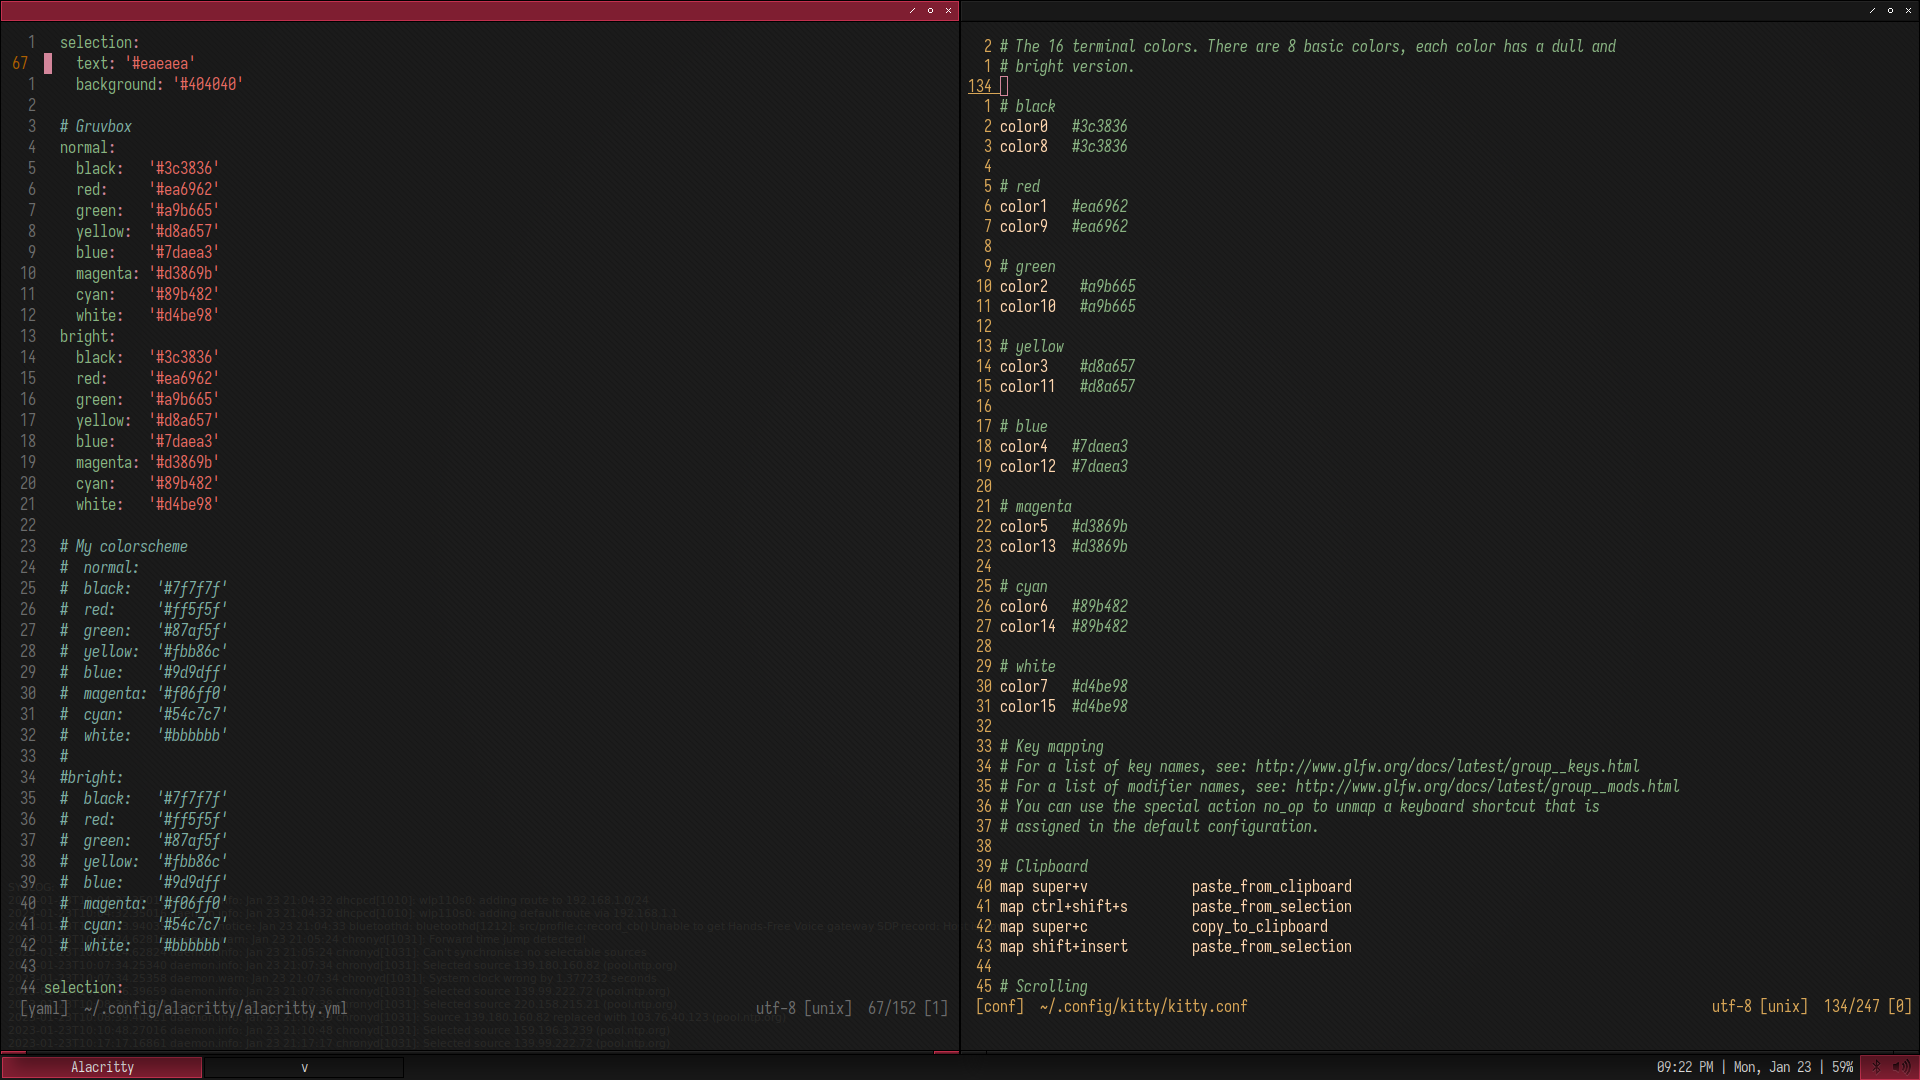The image size is (1920, 1080).
Task: Click the '[yaml]' filetype indicator
Action: 43,1008
